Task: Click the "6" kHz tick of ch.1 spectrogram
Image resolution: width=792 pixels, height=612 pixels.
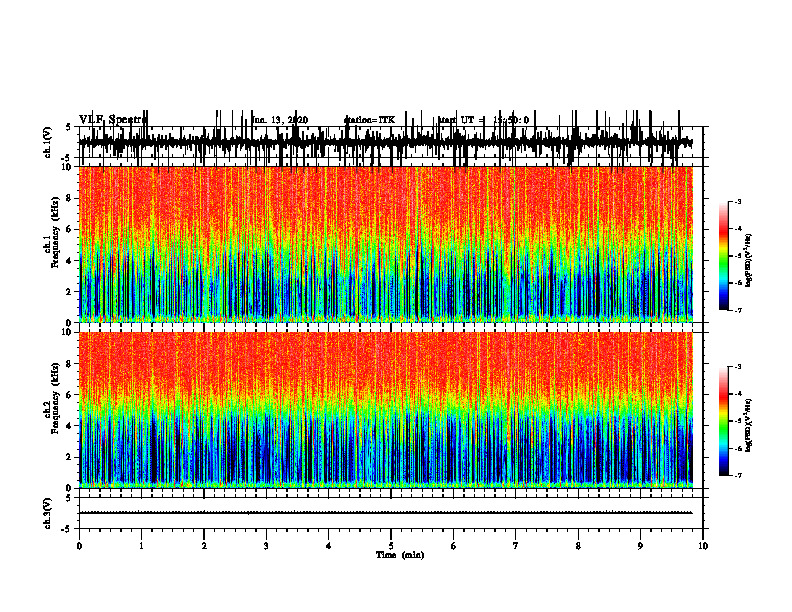Action: (69, 229)
